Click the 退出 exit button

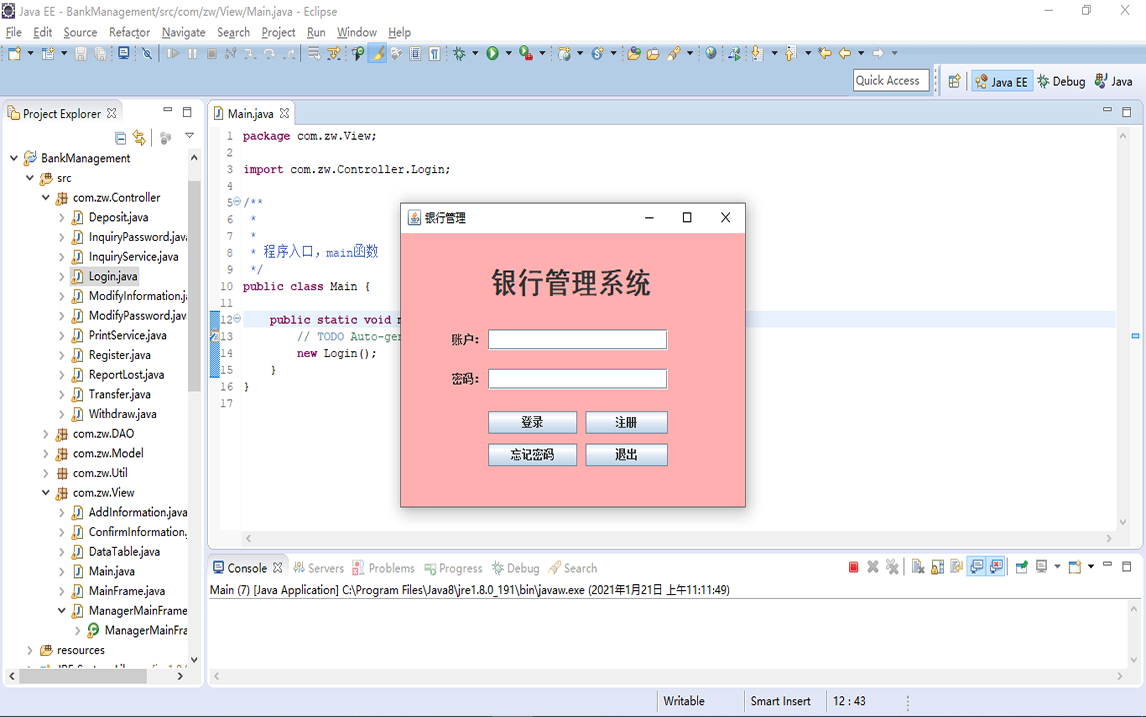coord(626,455)
